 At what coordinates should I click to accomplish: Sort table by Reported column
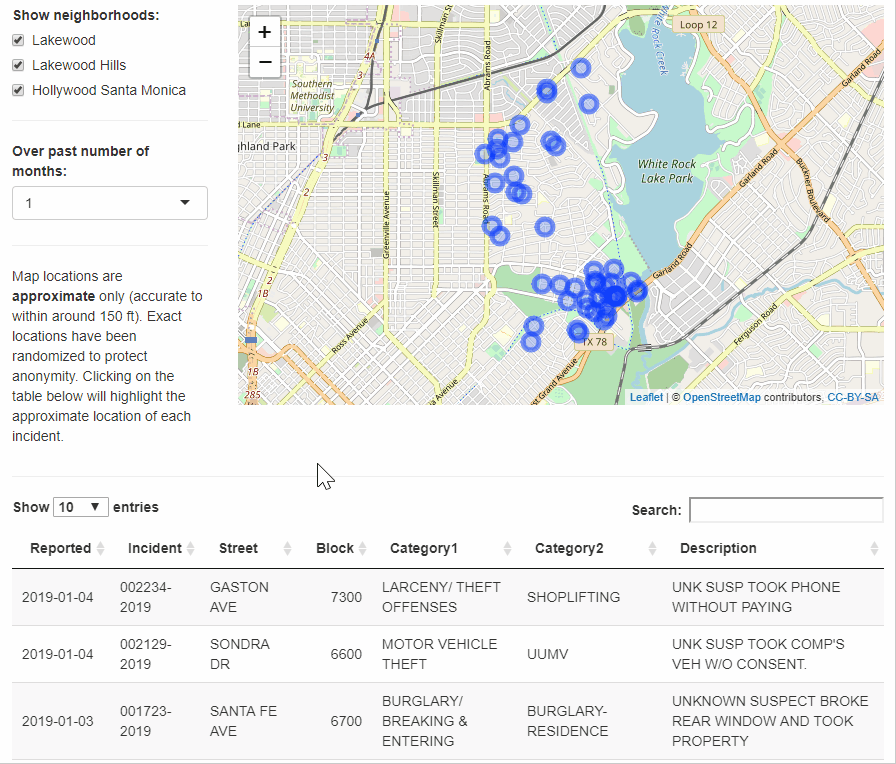(62, 549)
